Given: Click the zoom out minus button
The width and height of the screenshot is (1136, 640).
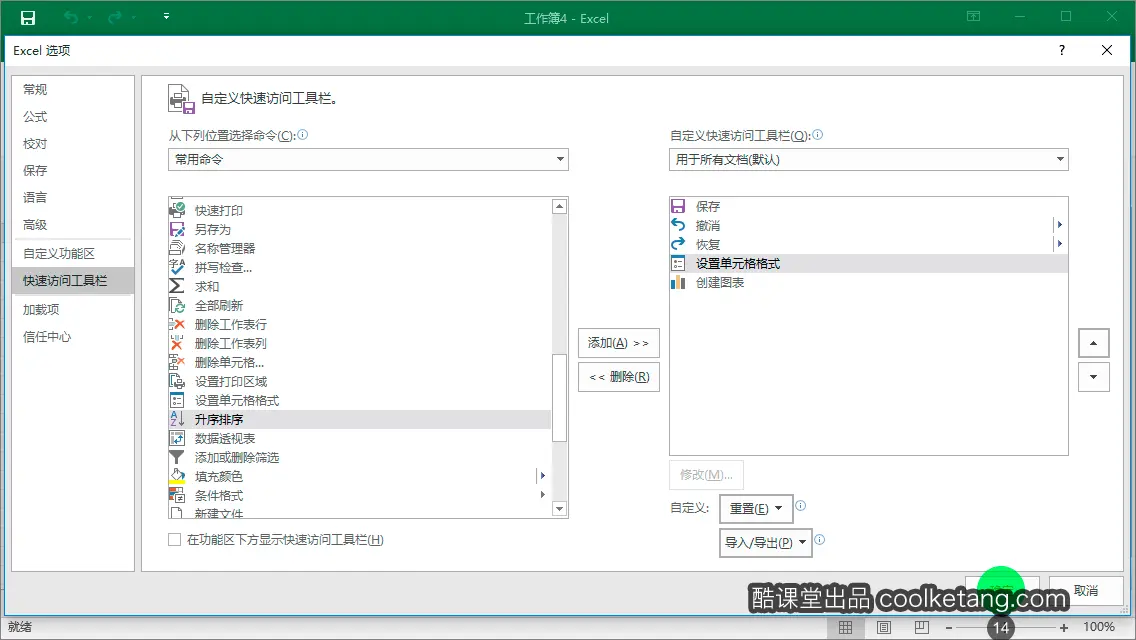Looking at the screenshot, I should click(x=949, y=628).
